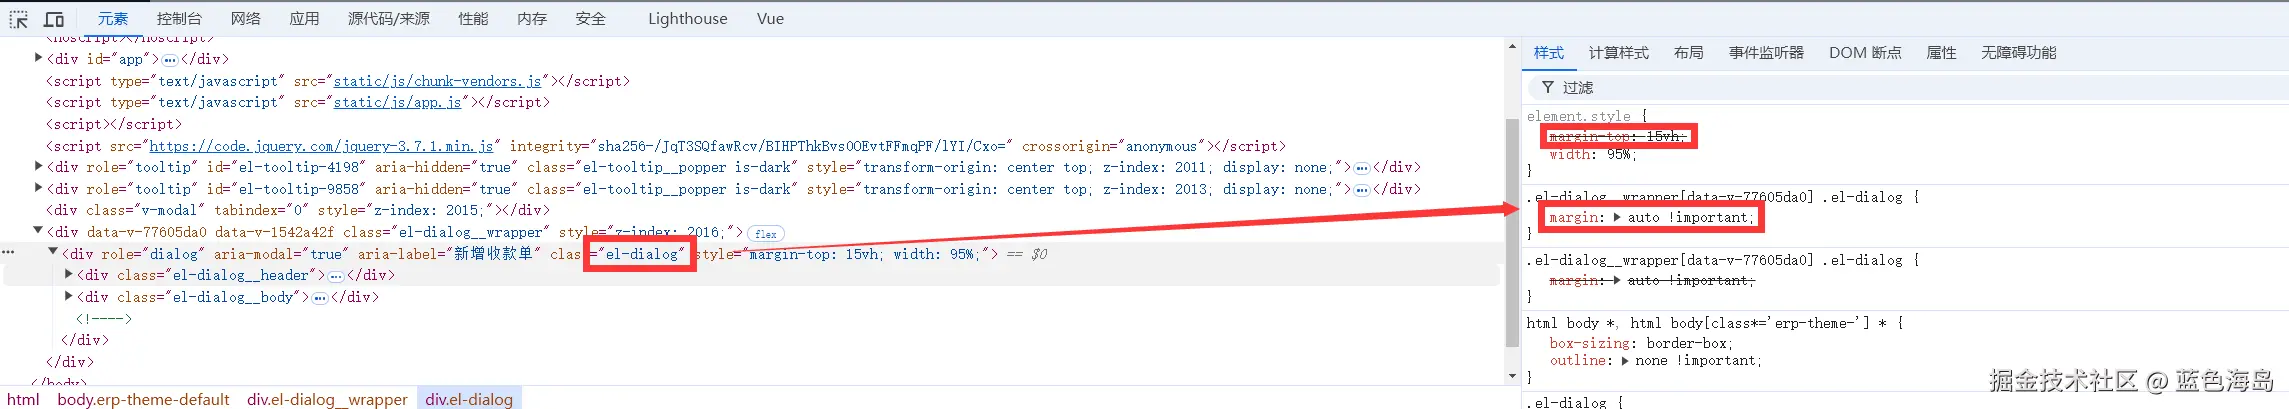
Task: Open the 安全 tab
Action: pos(590,19)
